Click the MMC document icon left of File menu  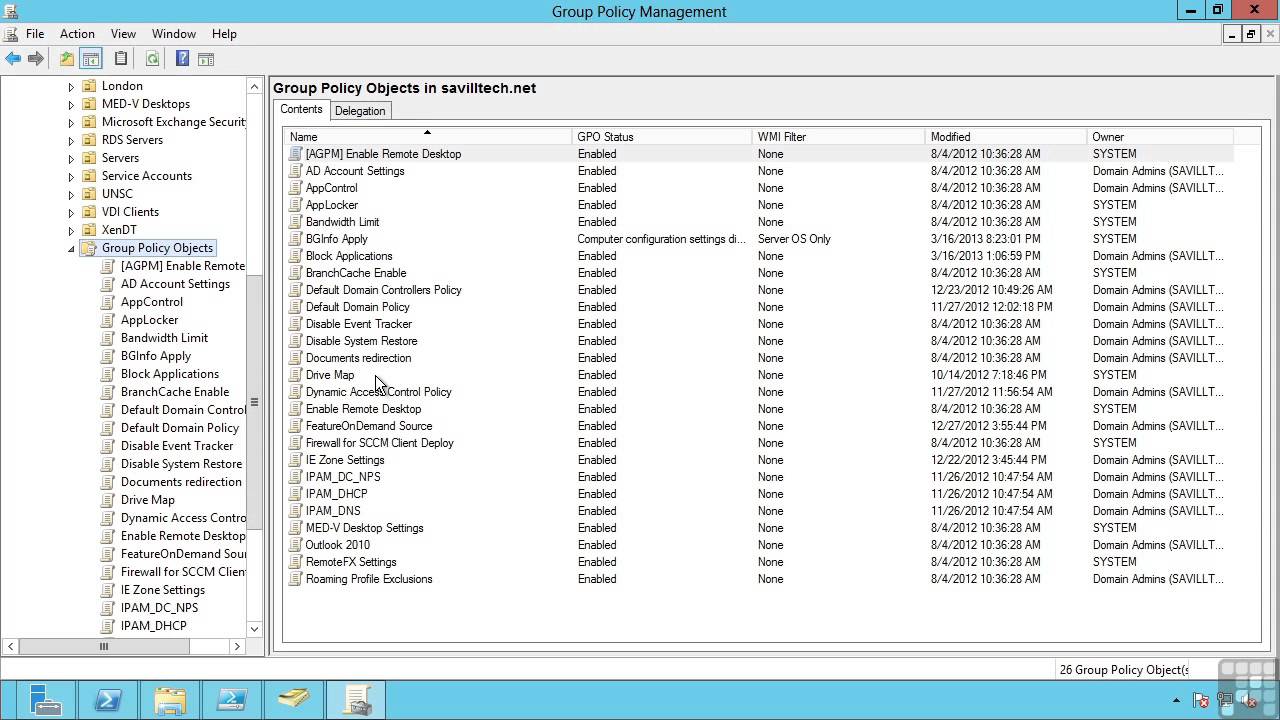point(11,34)
